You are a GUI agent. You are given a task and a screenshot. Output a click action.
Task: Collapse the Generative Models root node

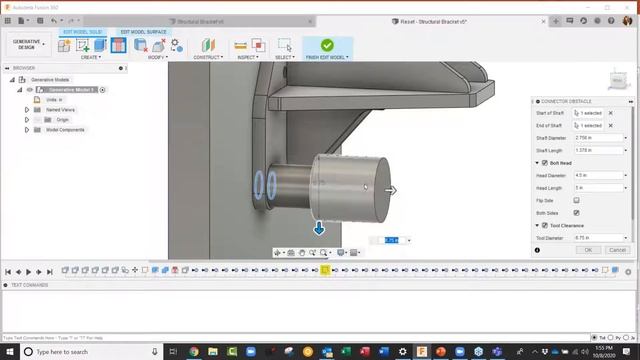click(x=12, y=80)
